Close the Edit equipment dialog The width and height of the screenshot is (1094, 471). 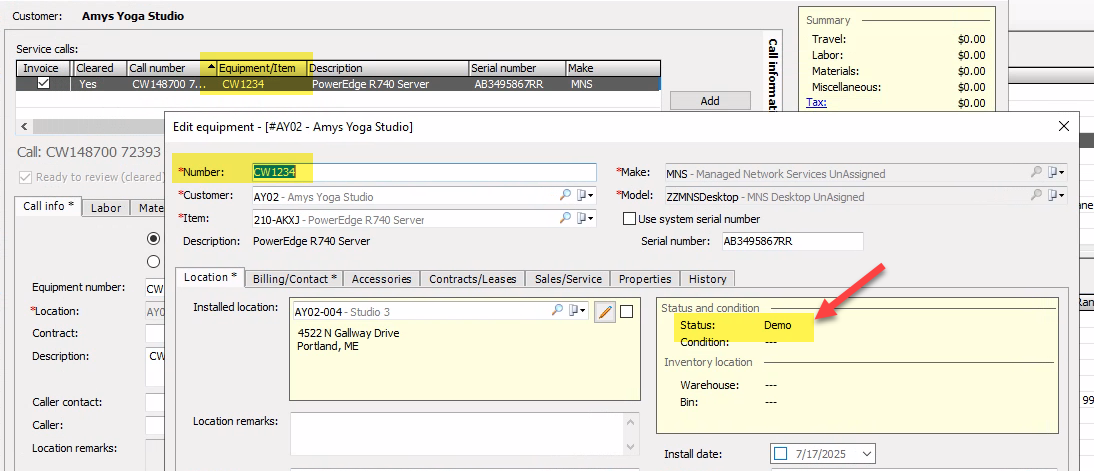(x=1062, y=126)
